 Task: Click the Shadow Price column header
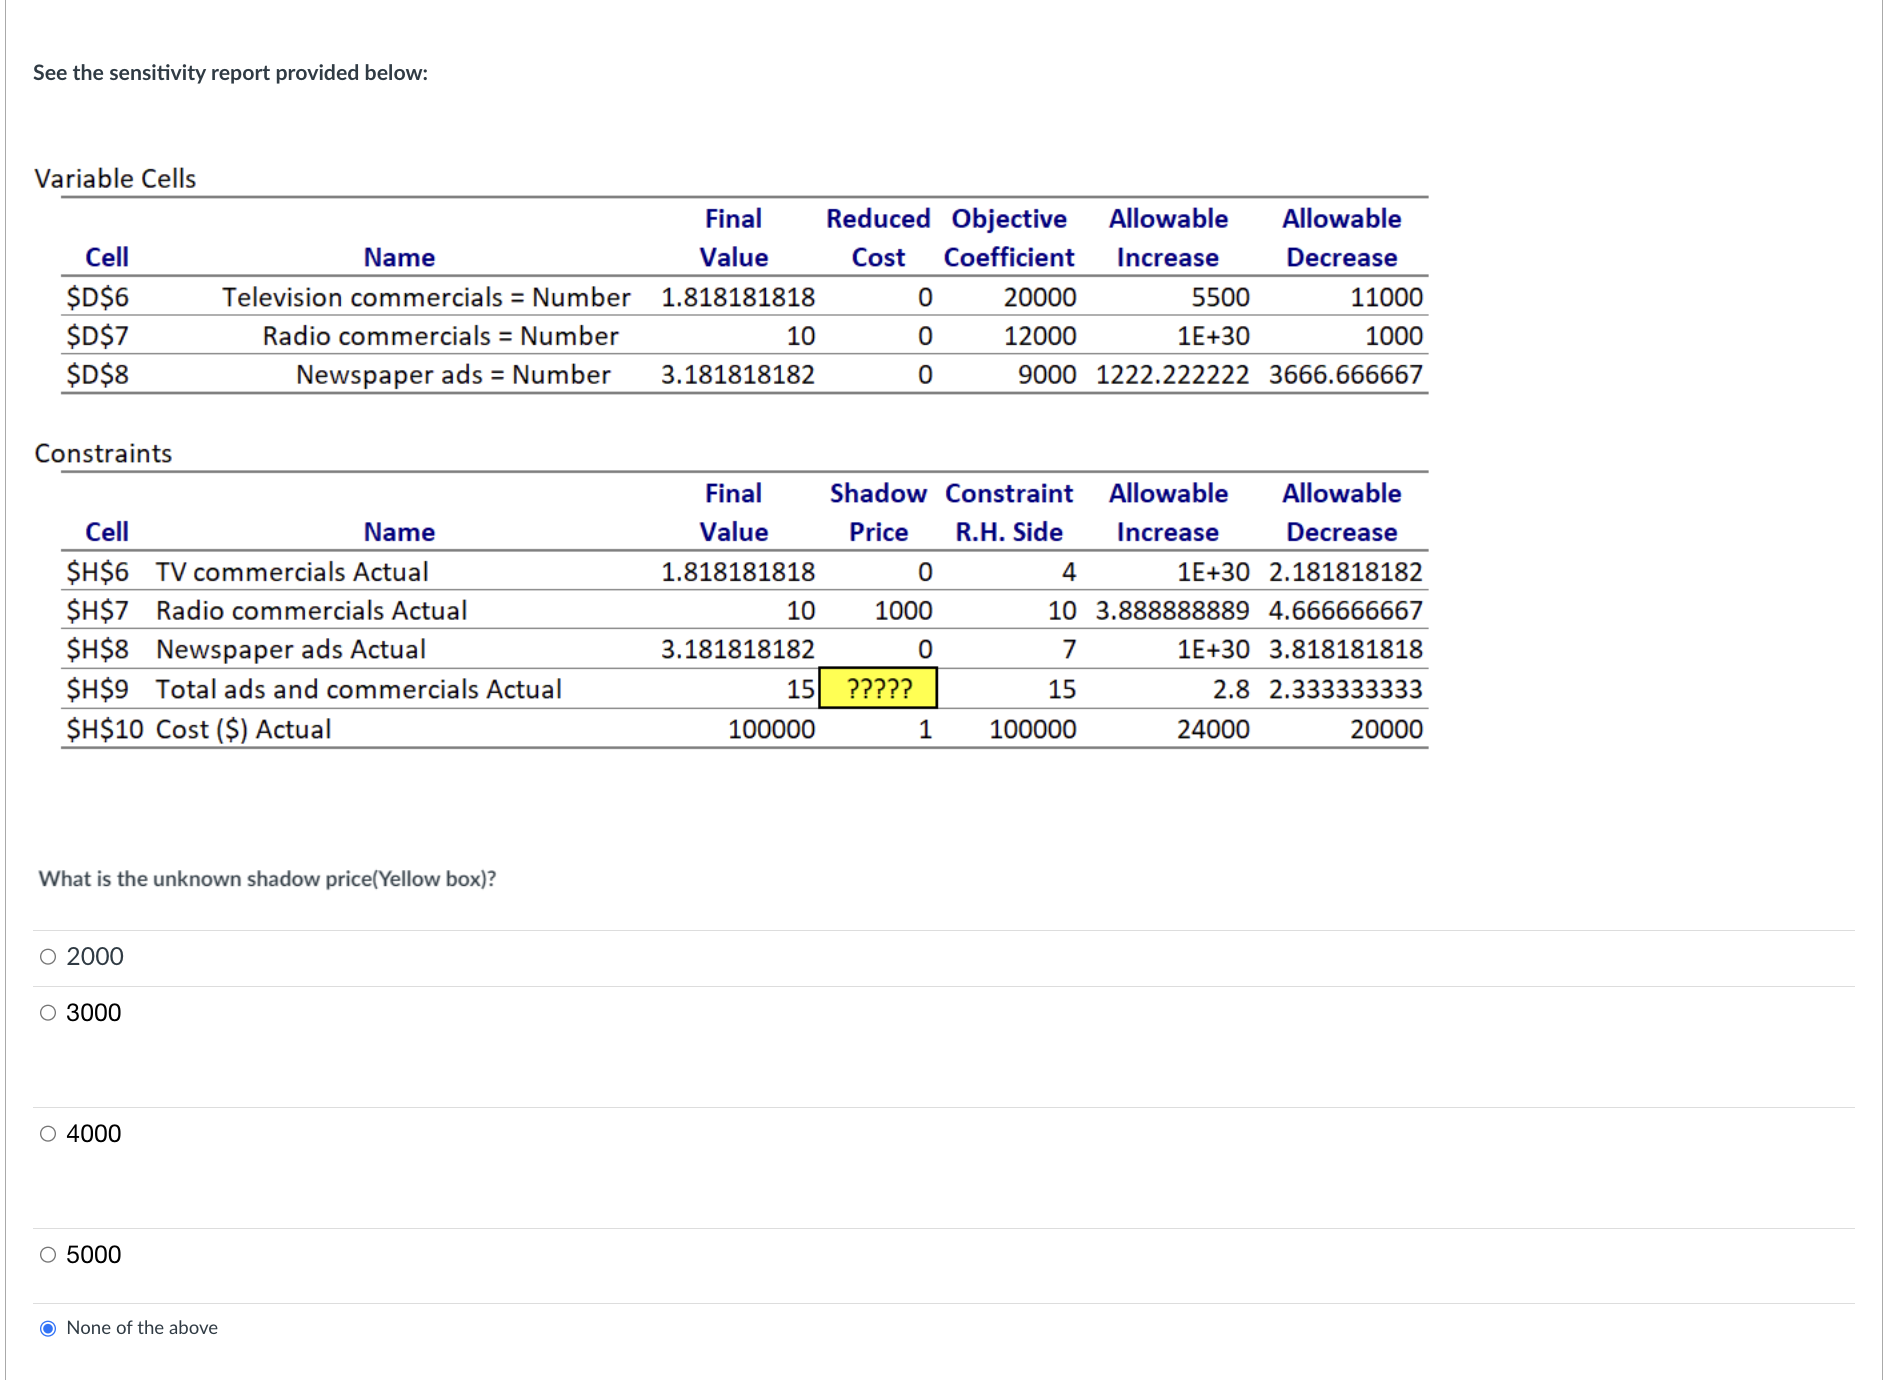point(877,511)
